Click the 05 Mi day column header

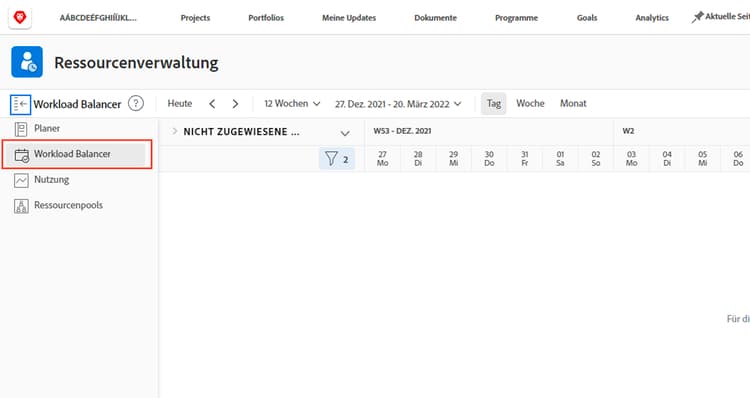pos(702,159)
